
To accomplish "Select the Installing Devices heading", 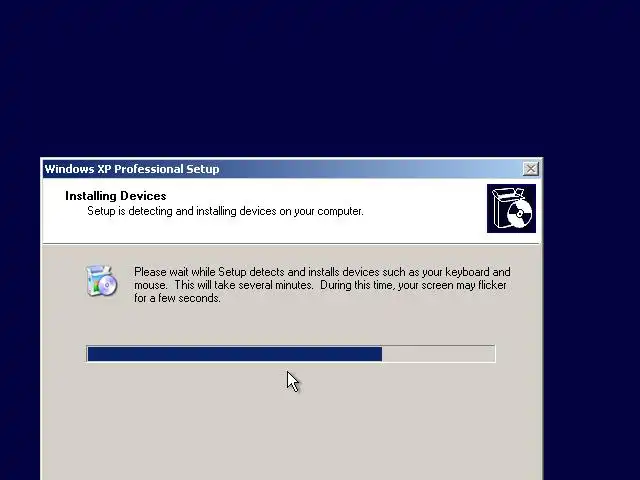I will [x=116, y=196].
